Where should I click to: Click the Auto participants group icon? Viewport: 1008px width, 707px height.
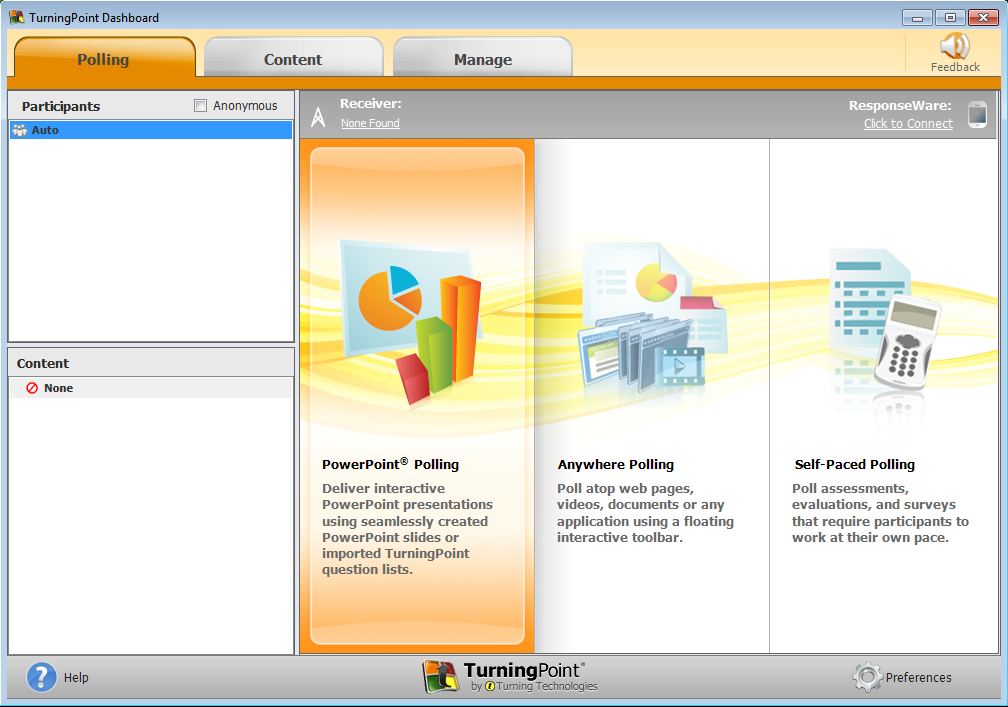(20, 130)
